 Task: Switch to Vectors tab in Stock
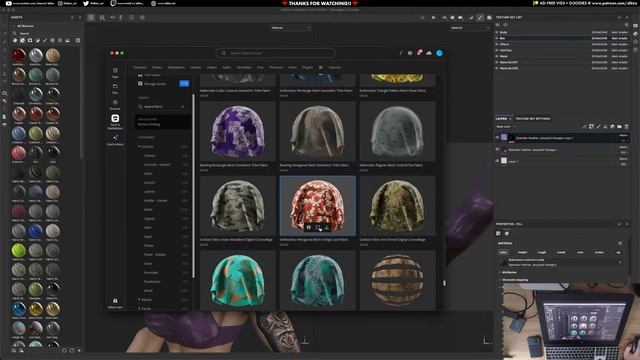pyautogui.click(x=196, y=67)
